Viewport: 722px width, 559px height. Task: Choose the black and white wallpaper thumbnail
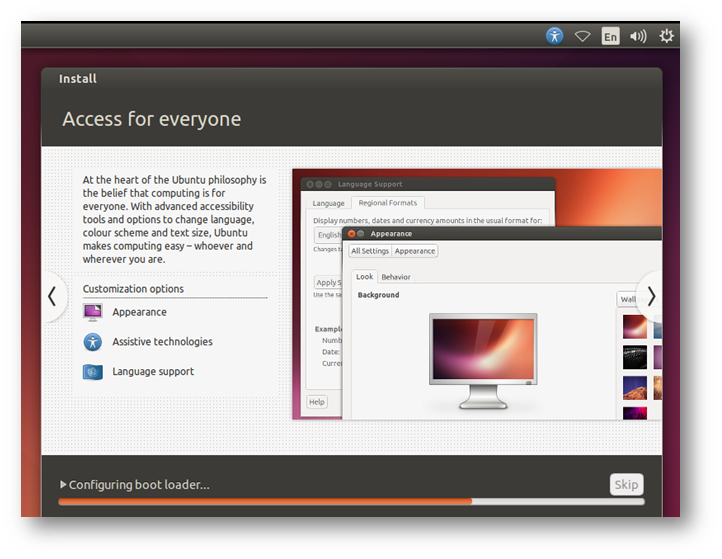point(635,357)
